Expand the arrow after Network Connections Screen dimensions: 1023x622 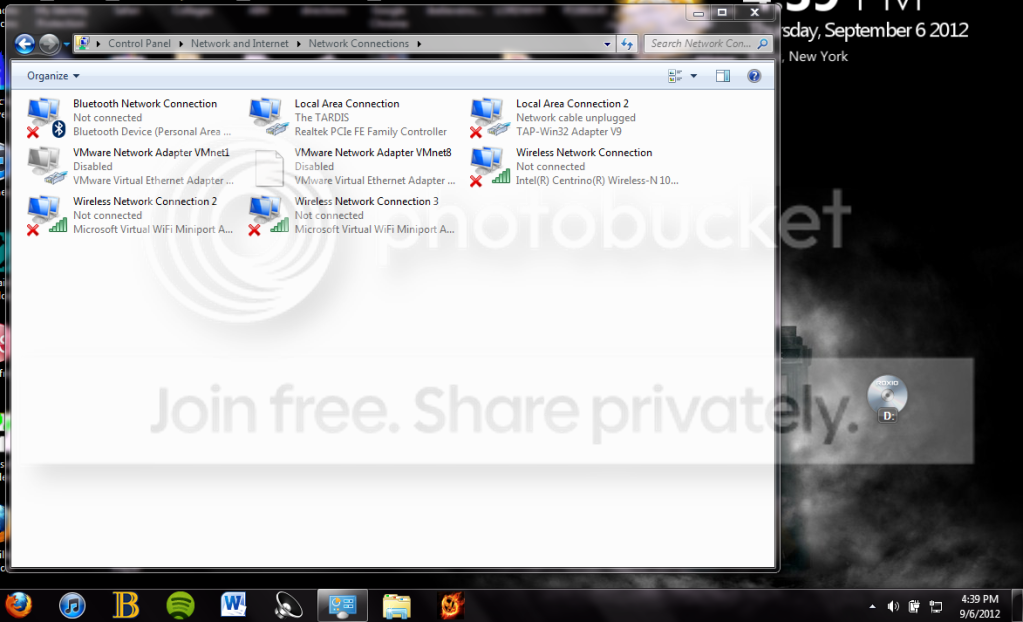pyautogui.click(x=419, y=44)
